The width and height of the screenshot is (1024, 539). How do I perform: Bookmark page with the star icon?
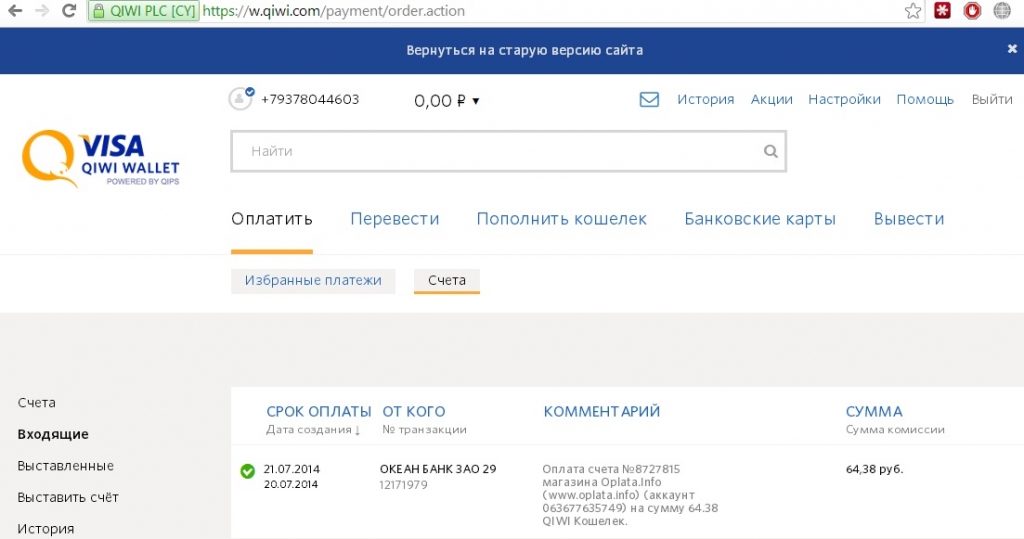[x=912, y=11]
